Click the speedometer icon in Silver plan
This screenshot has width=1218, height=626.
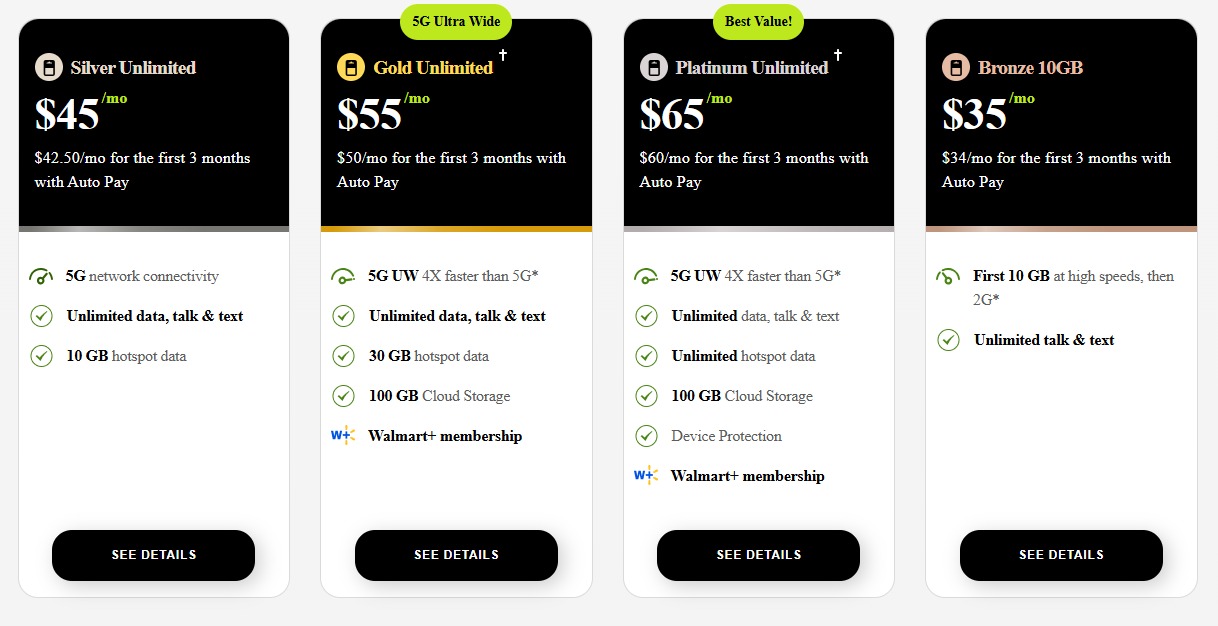coord(41,277)
